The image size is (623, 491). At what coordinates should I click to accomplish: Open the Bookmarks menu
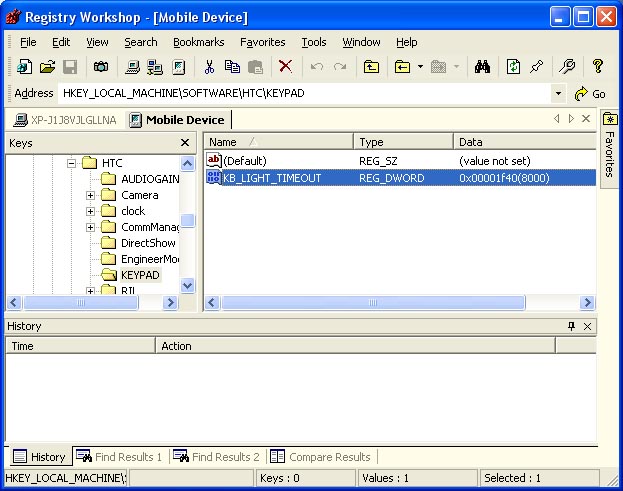[198, 42]
